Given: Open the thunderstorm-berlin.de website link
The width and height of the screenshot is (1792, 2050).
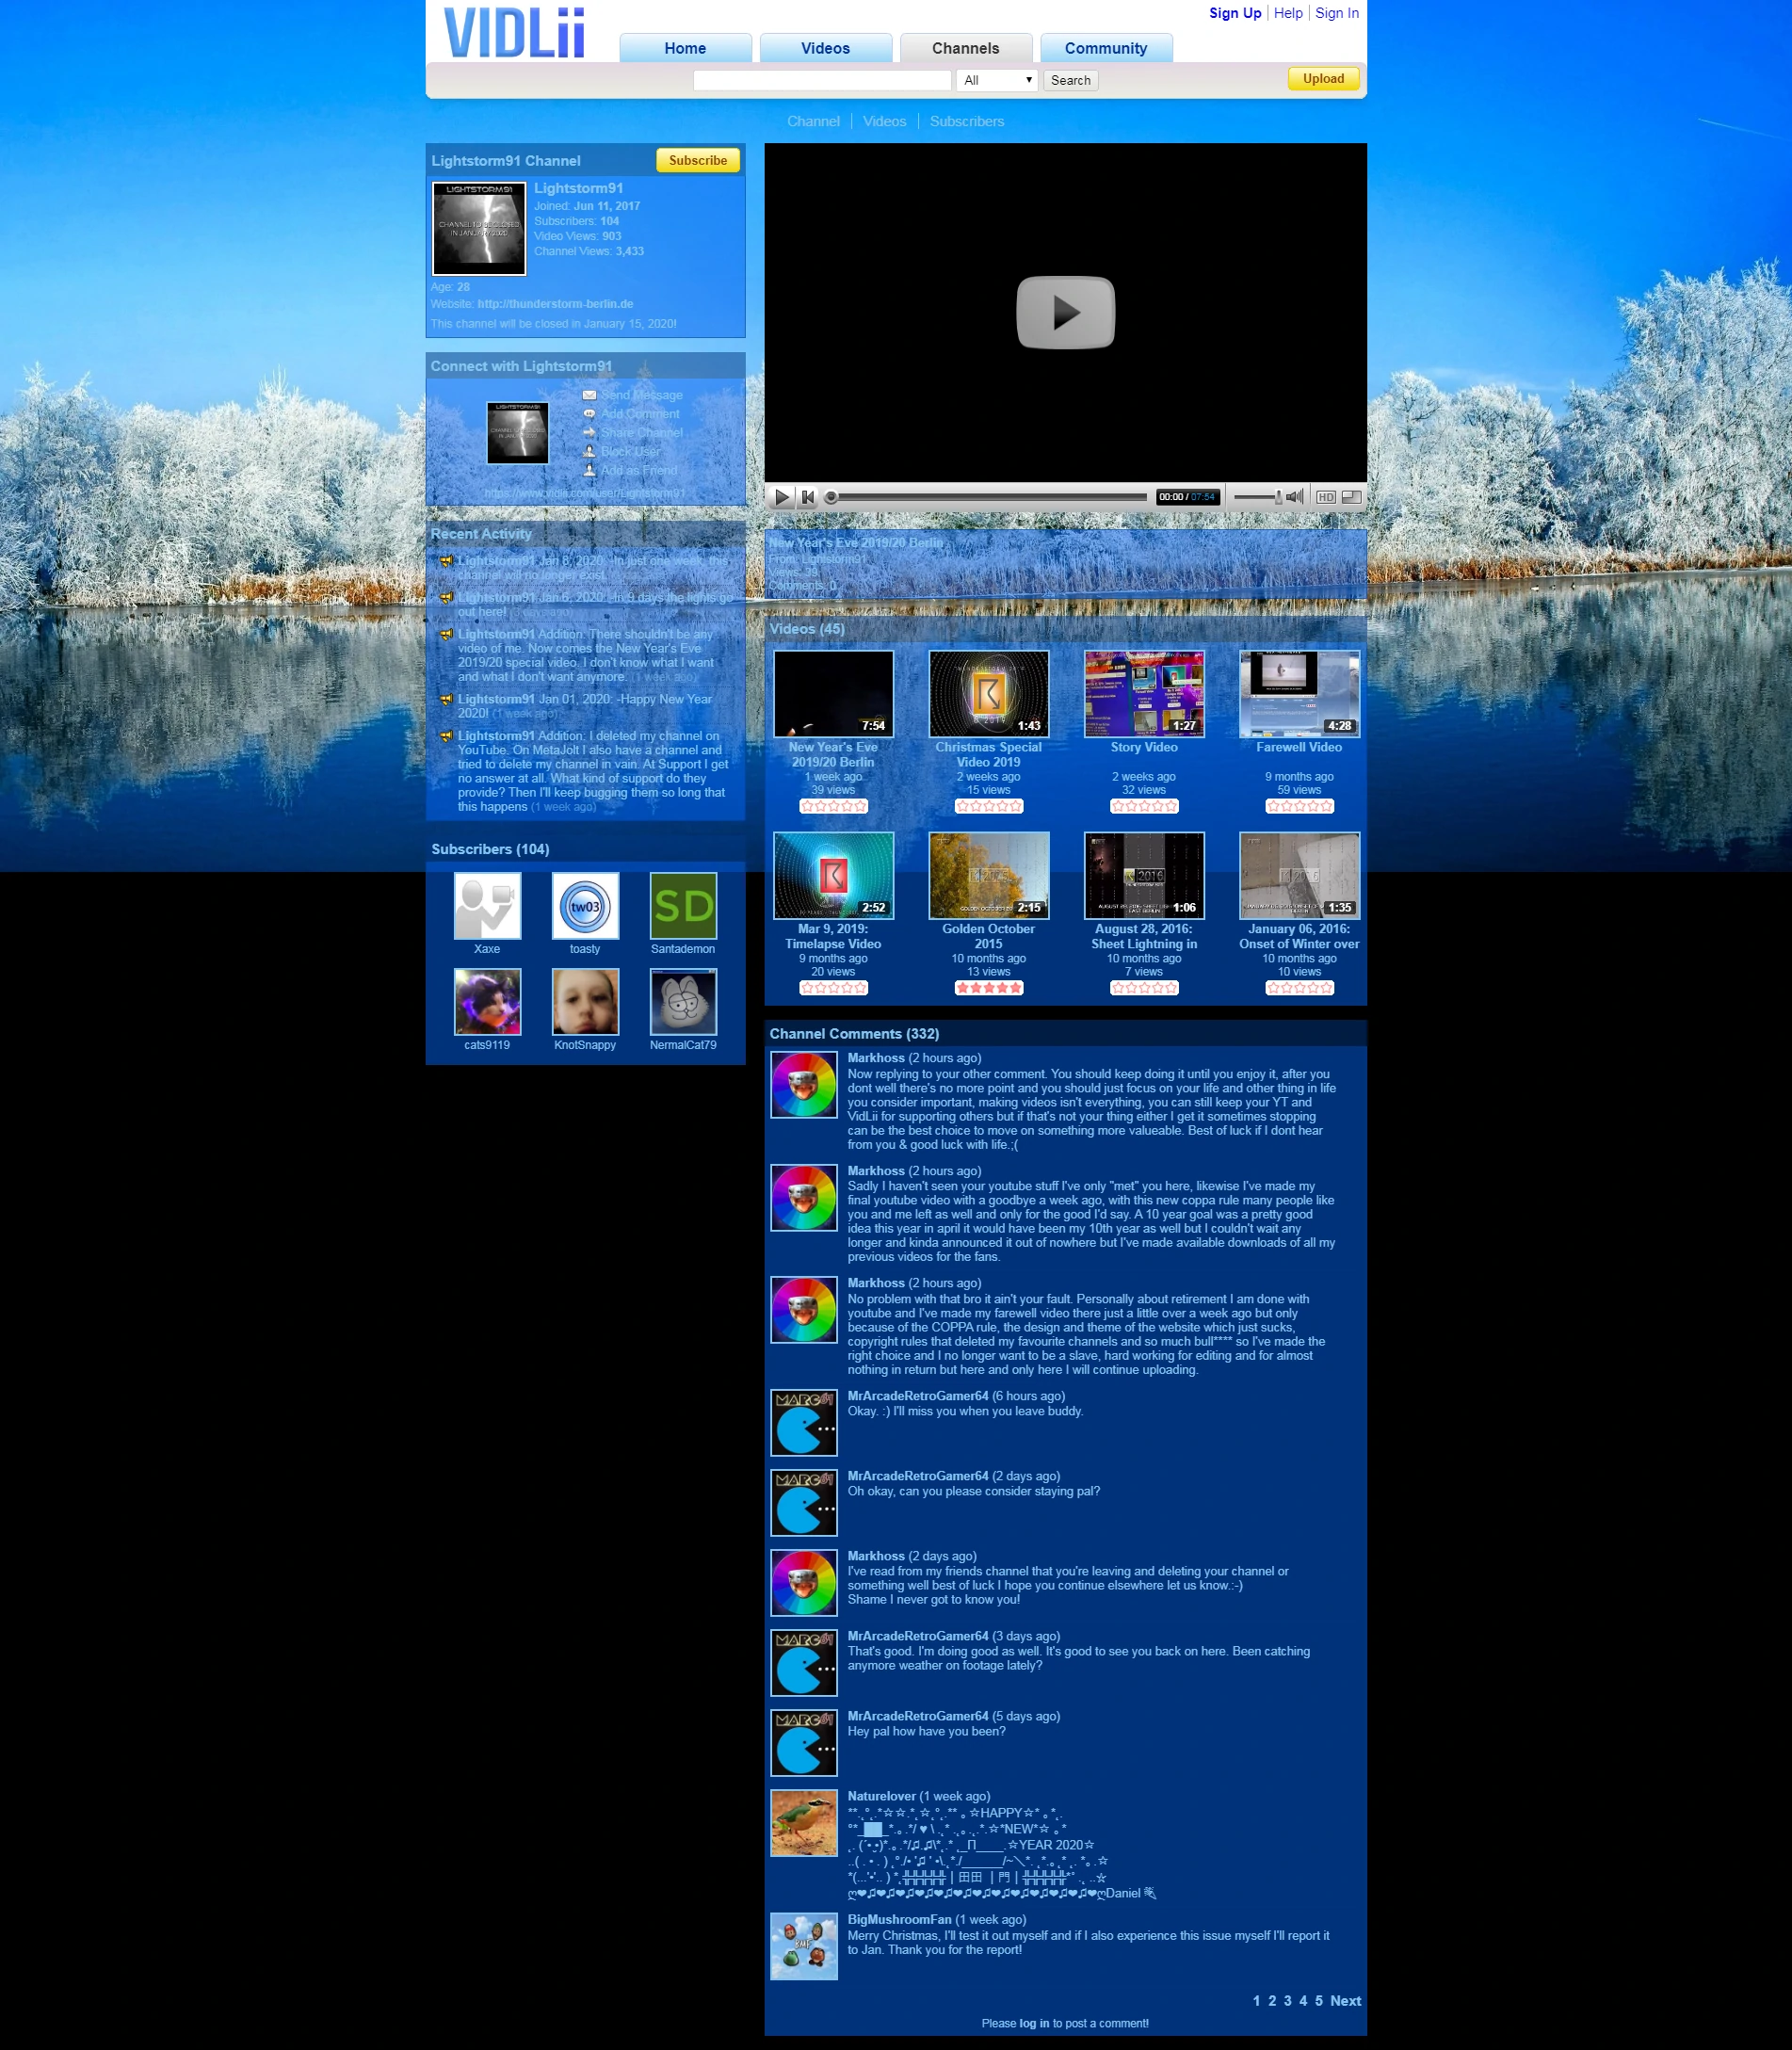Looking at the screenshot, I should coord(555,304).
